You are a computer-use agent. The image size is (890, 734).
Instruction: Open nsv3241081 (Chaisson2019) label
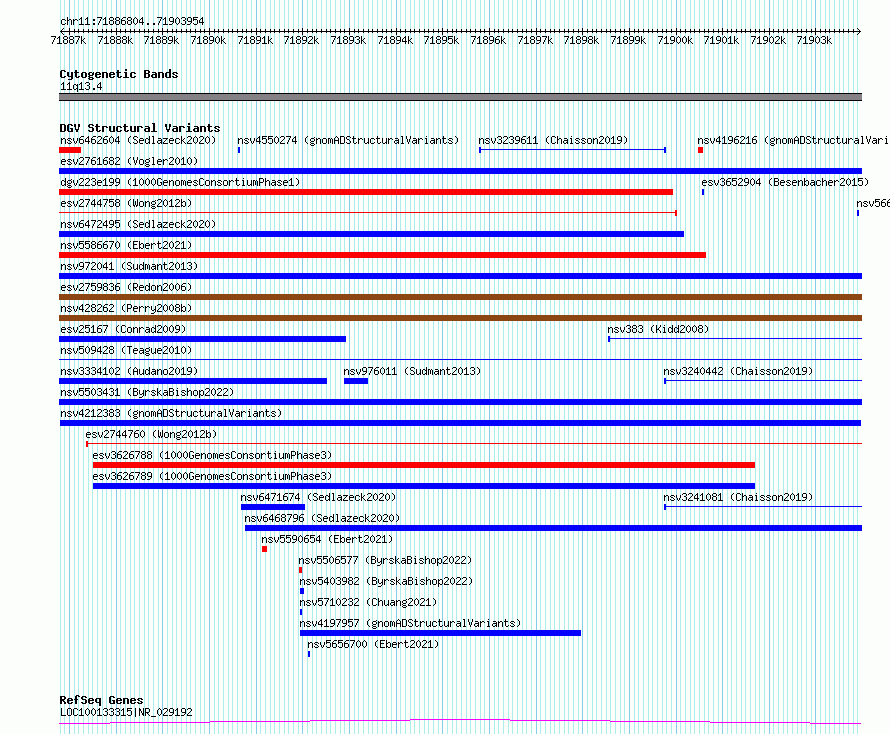(738, 497)
